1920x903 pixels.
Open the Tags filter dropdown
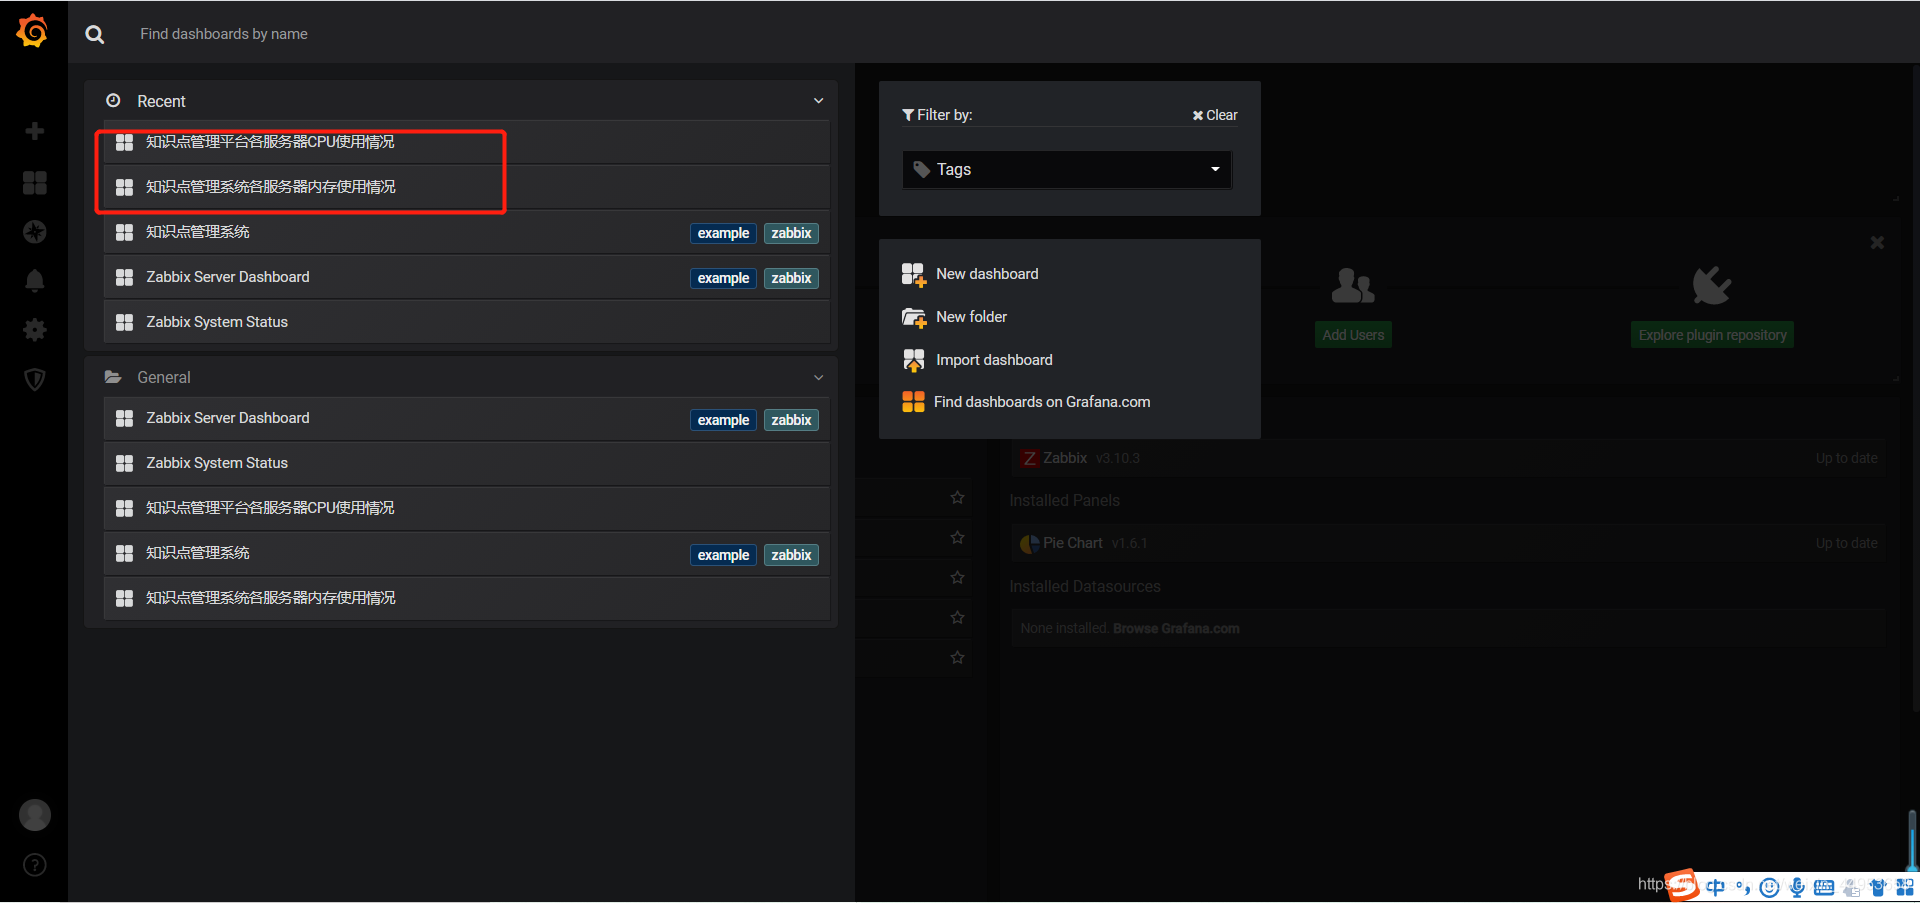pyautogui.click(x=1067, y=170)
